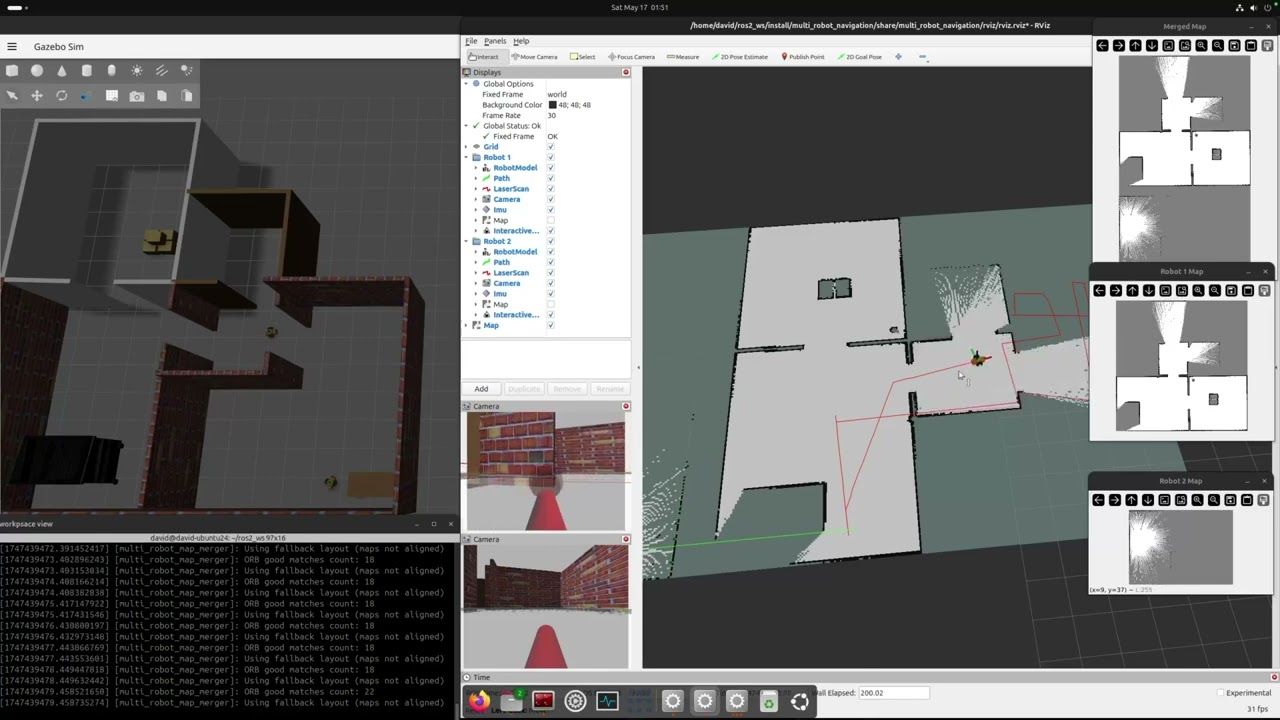The height and width of the screenshot is (720, 1280).
Task: Expand the Grid display node
Action: point(466,147)
